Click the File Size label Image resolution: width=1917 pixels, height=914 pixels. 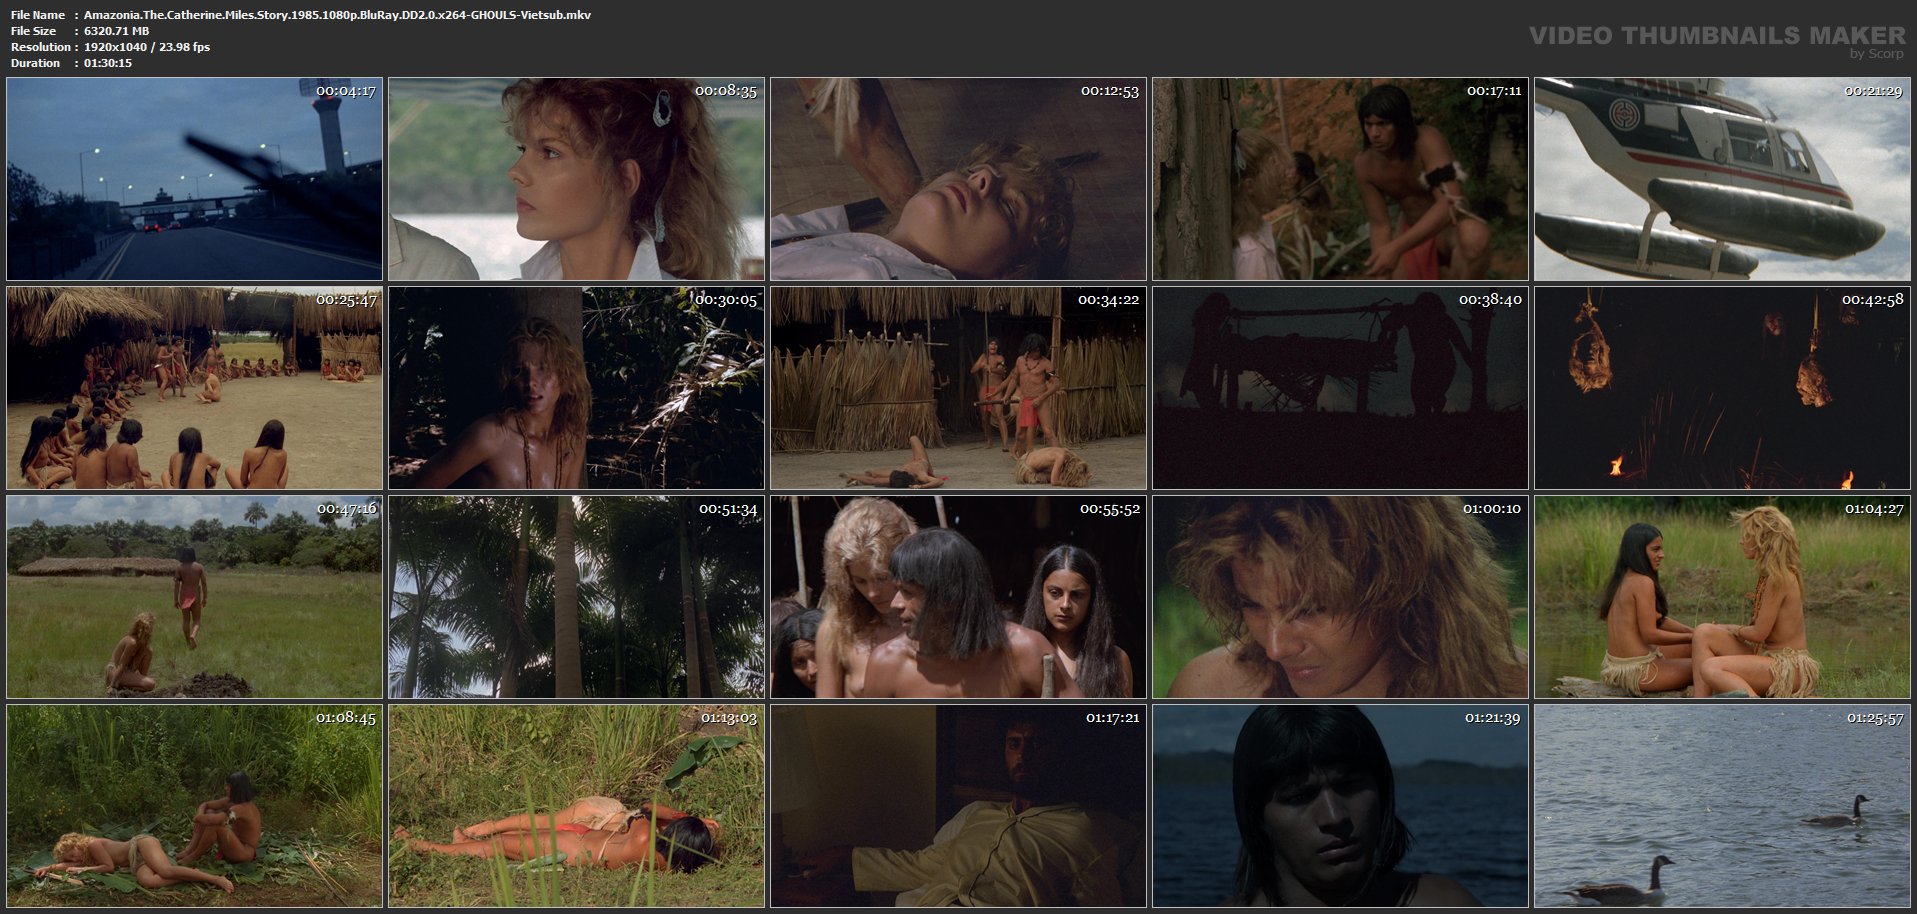tap(34, 31)
